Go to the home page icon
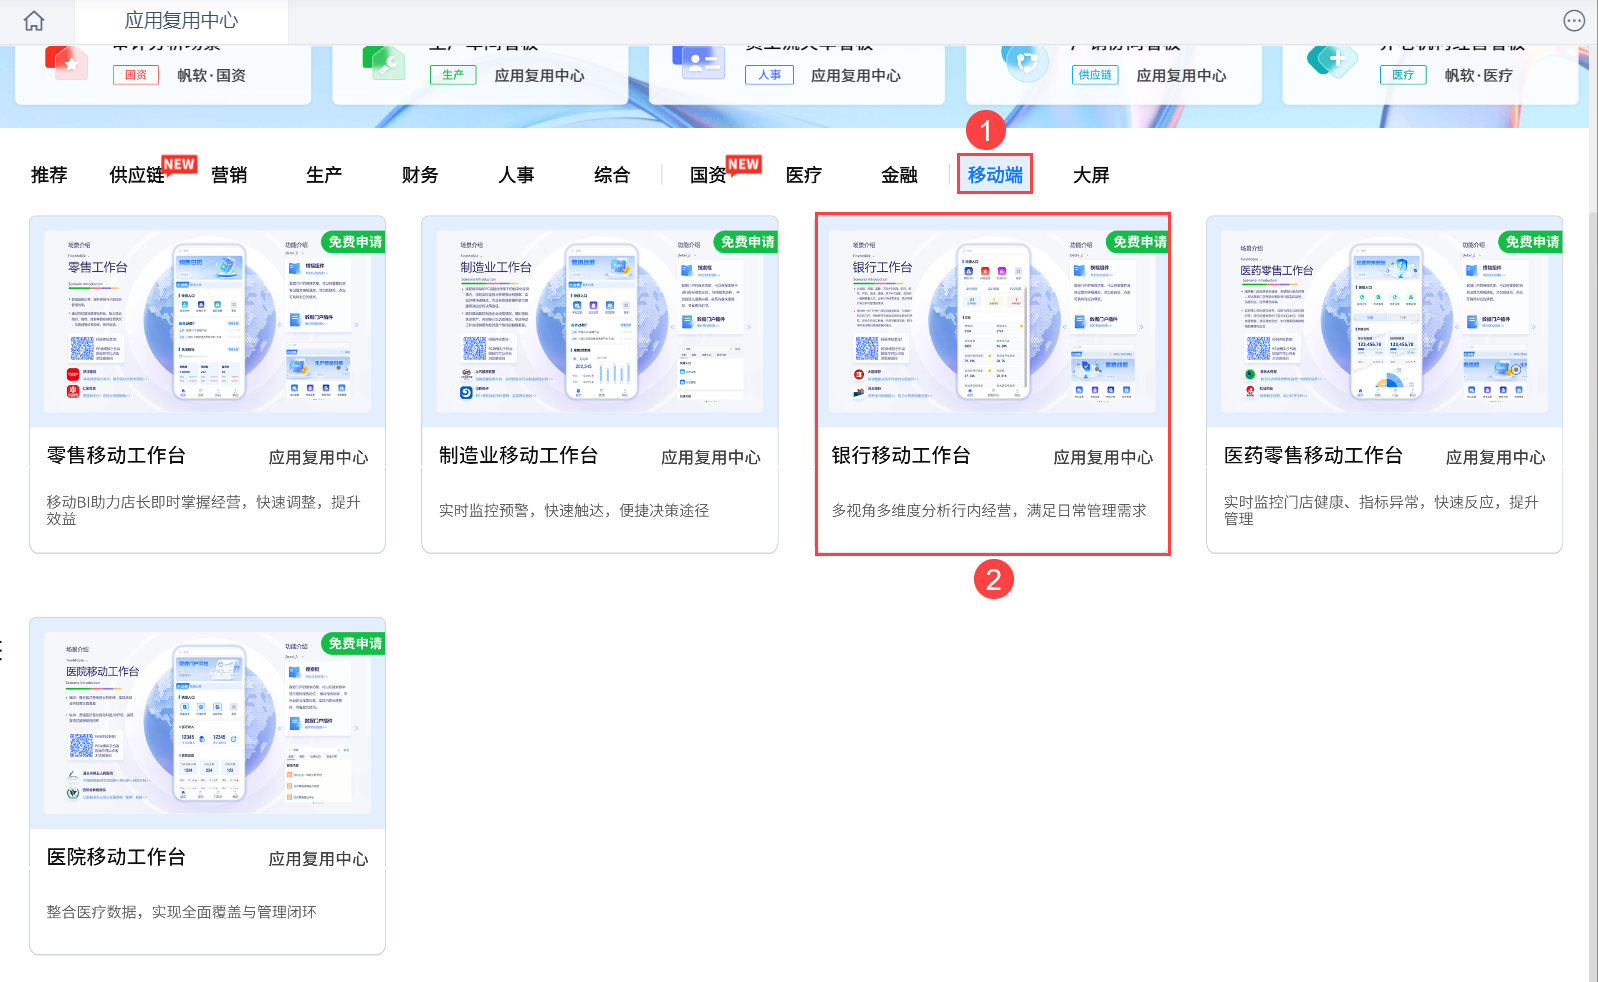Screen dimensions: 1598x982 pos(34,21)
